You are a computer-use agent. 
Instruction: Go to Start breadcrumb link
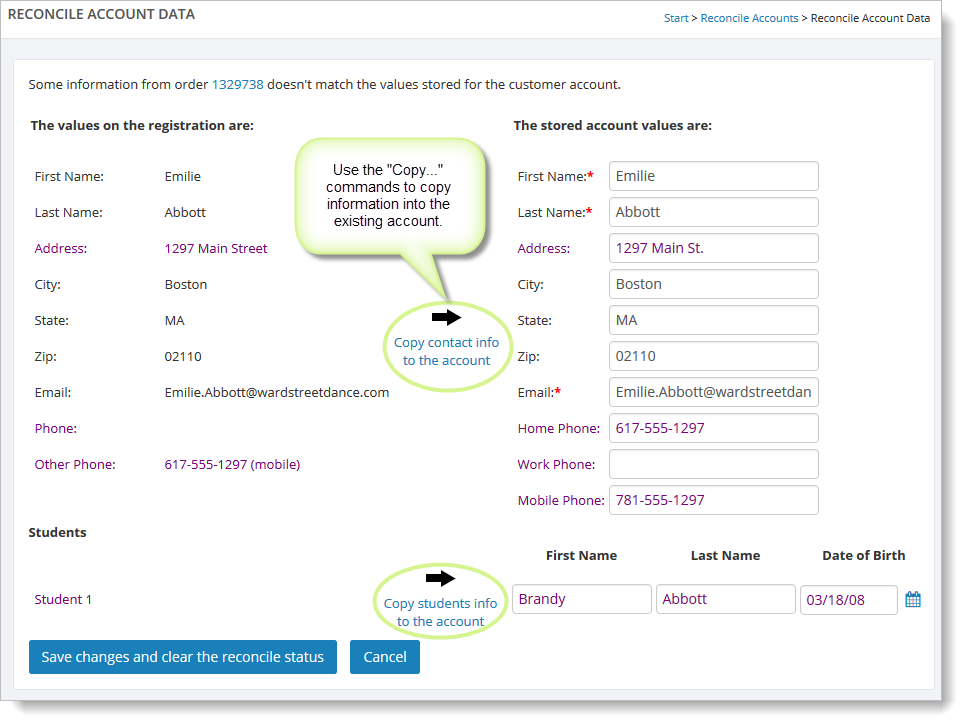tap(676, 18)
